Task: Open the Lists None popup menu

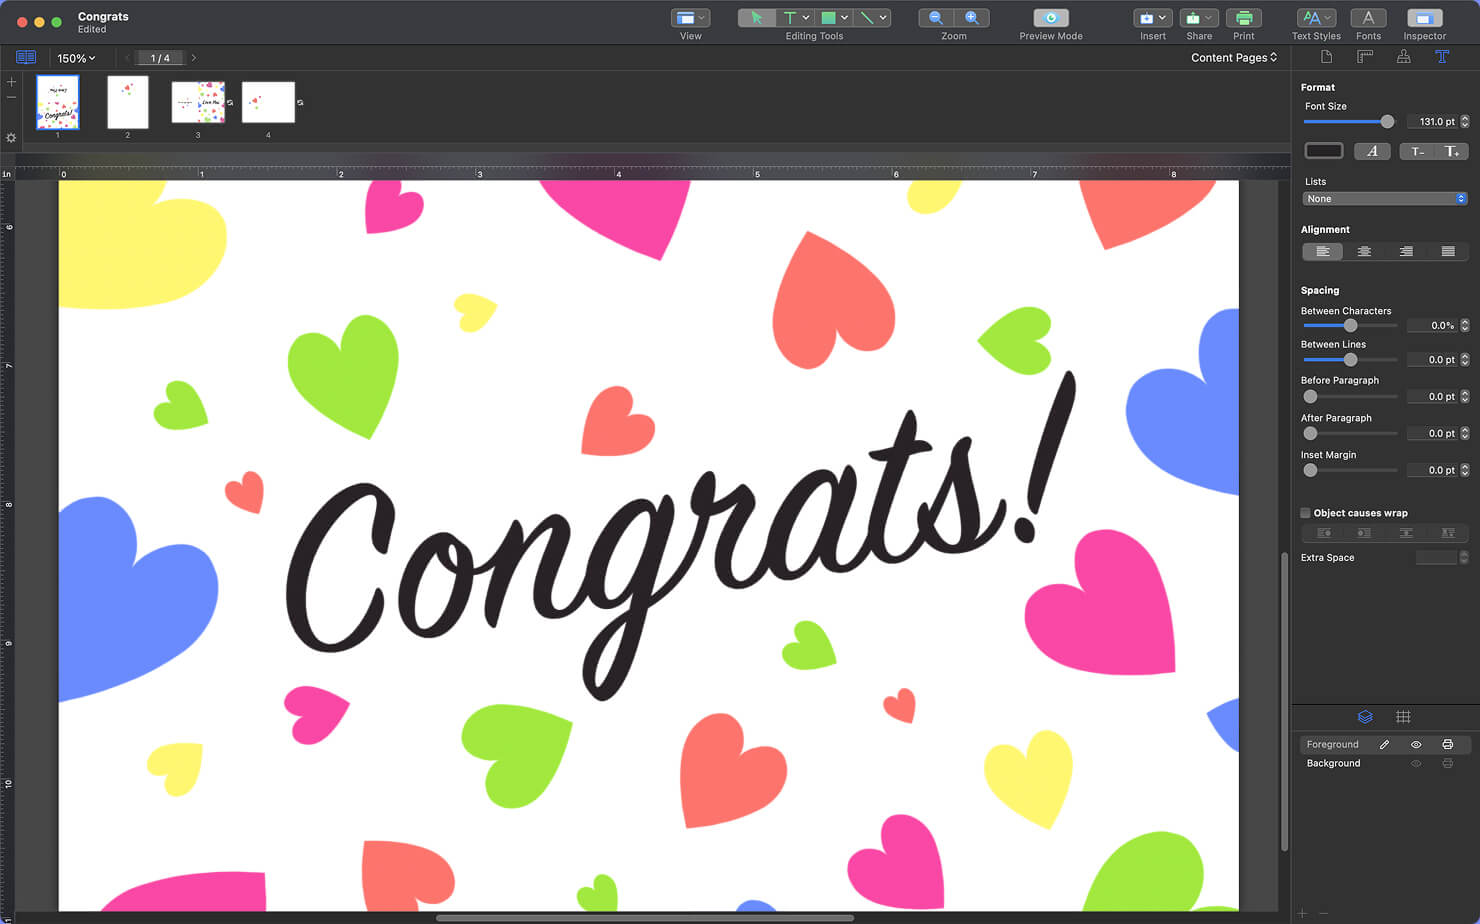Action: pos(1385,199)
